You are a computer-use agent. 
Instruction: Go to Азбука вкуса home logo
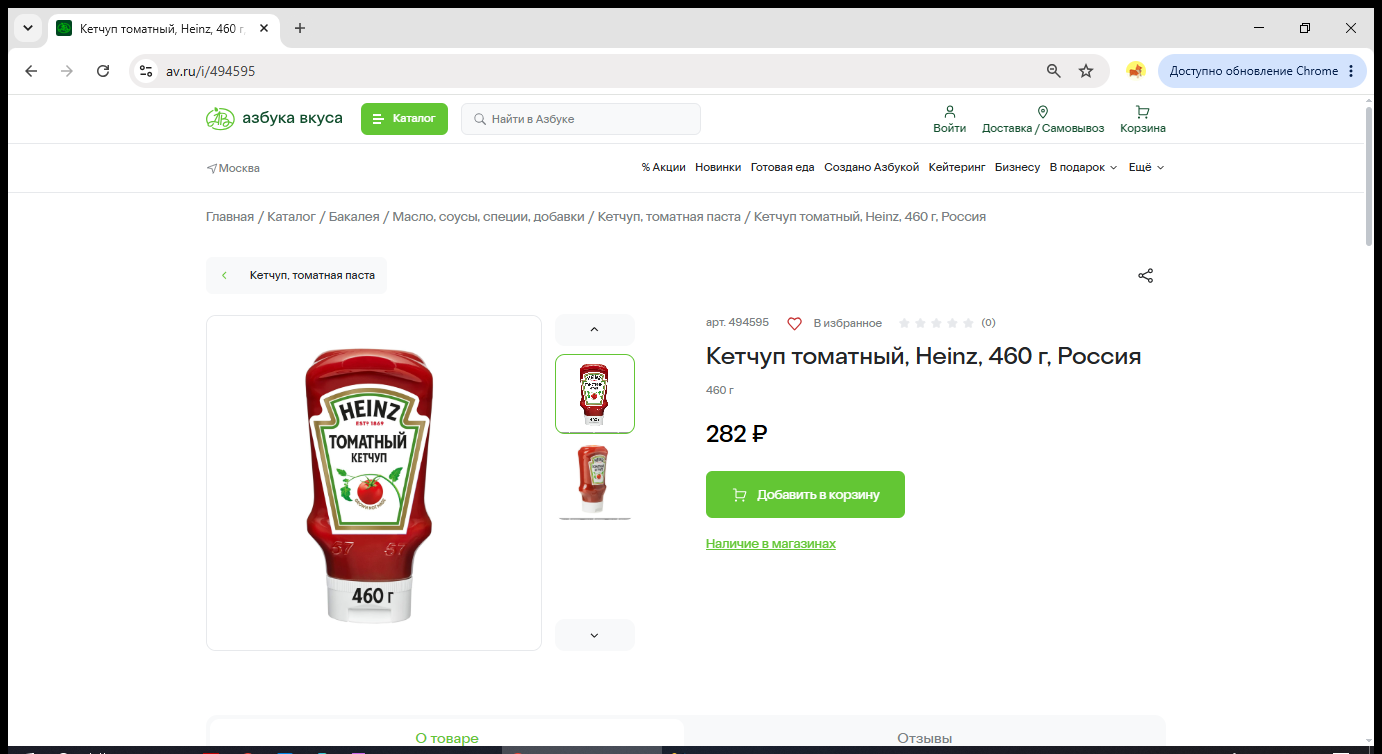tap(274, 119)
